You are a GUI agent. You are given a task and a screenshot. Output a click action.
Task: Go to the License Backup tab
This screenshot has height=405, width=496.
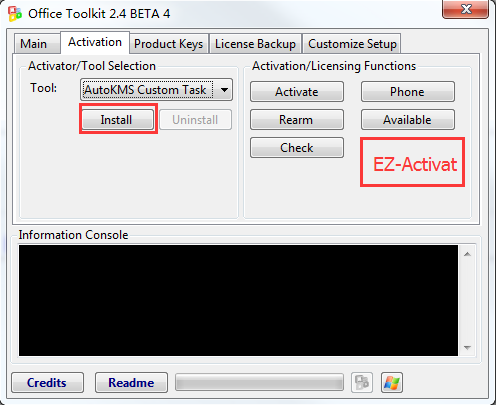[x=255, y=44]
